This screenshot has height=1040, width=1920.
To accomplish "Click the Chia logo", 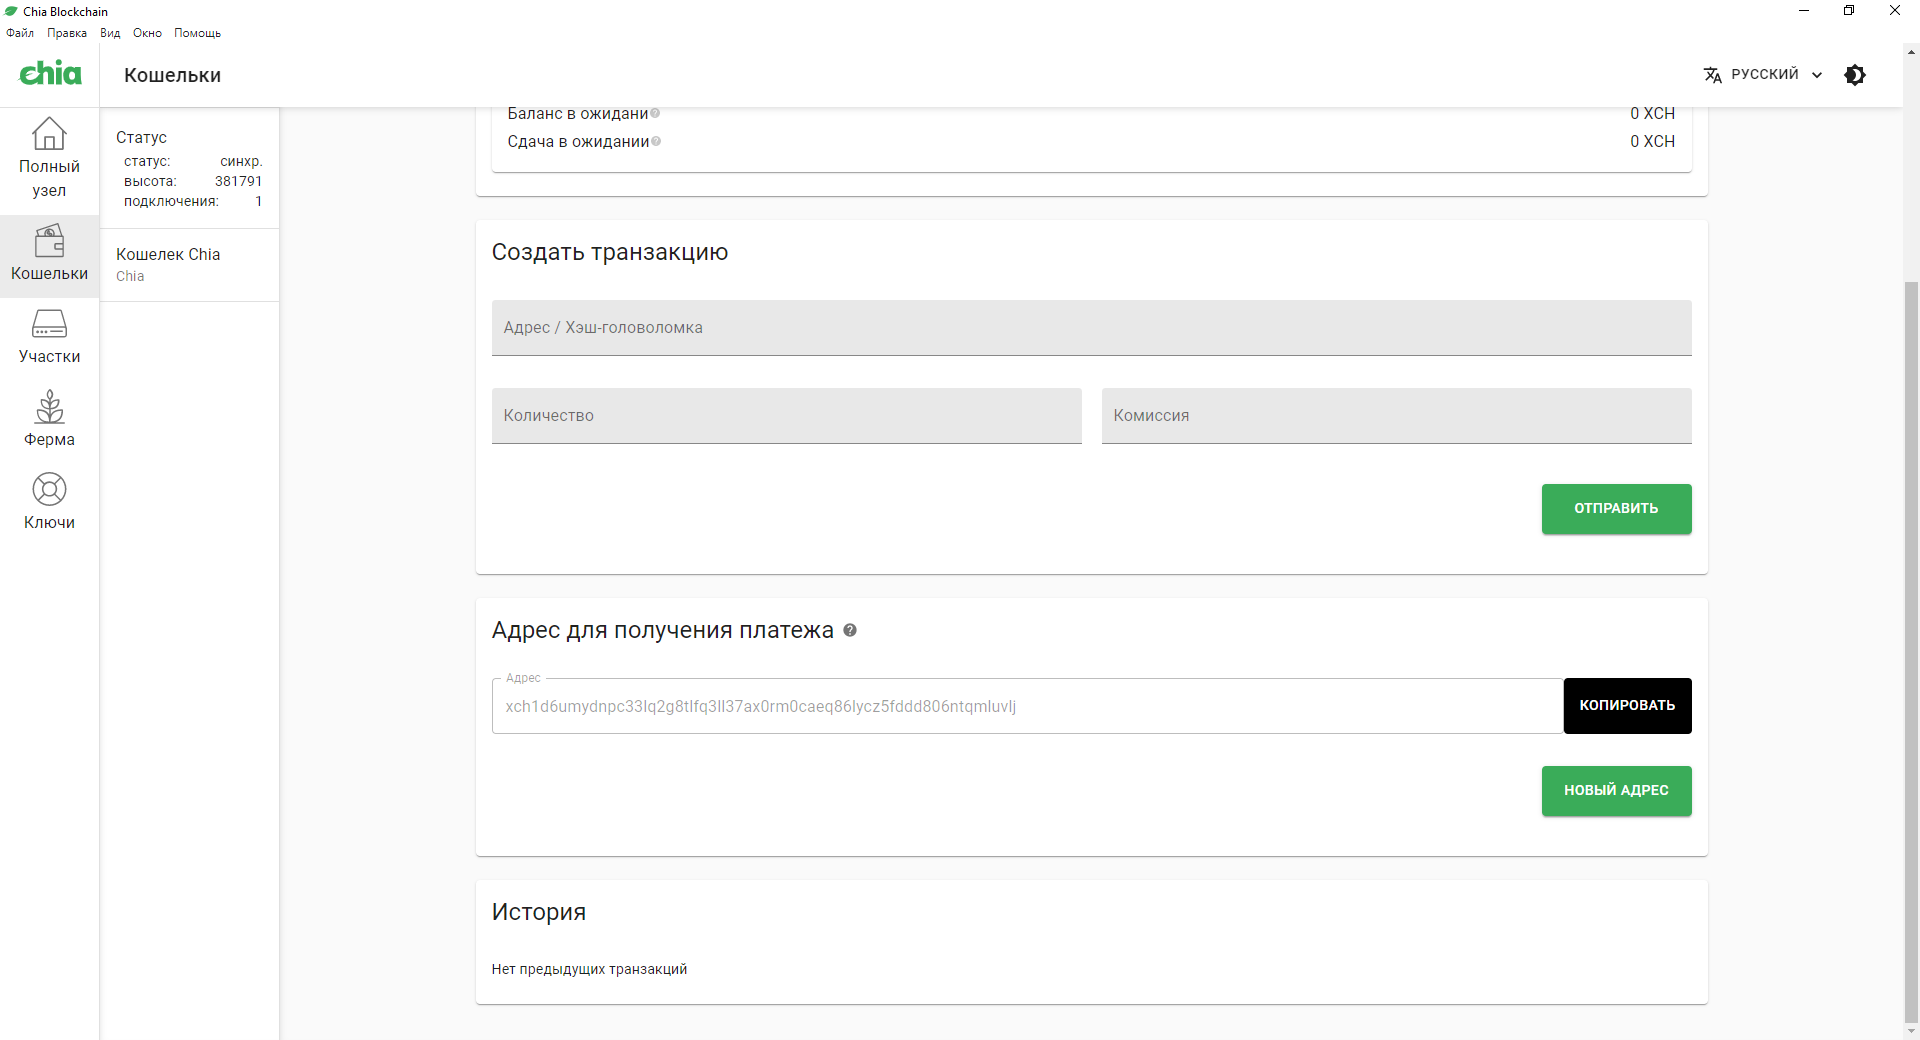I will pyautogui.click(x=50, y=73).
